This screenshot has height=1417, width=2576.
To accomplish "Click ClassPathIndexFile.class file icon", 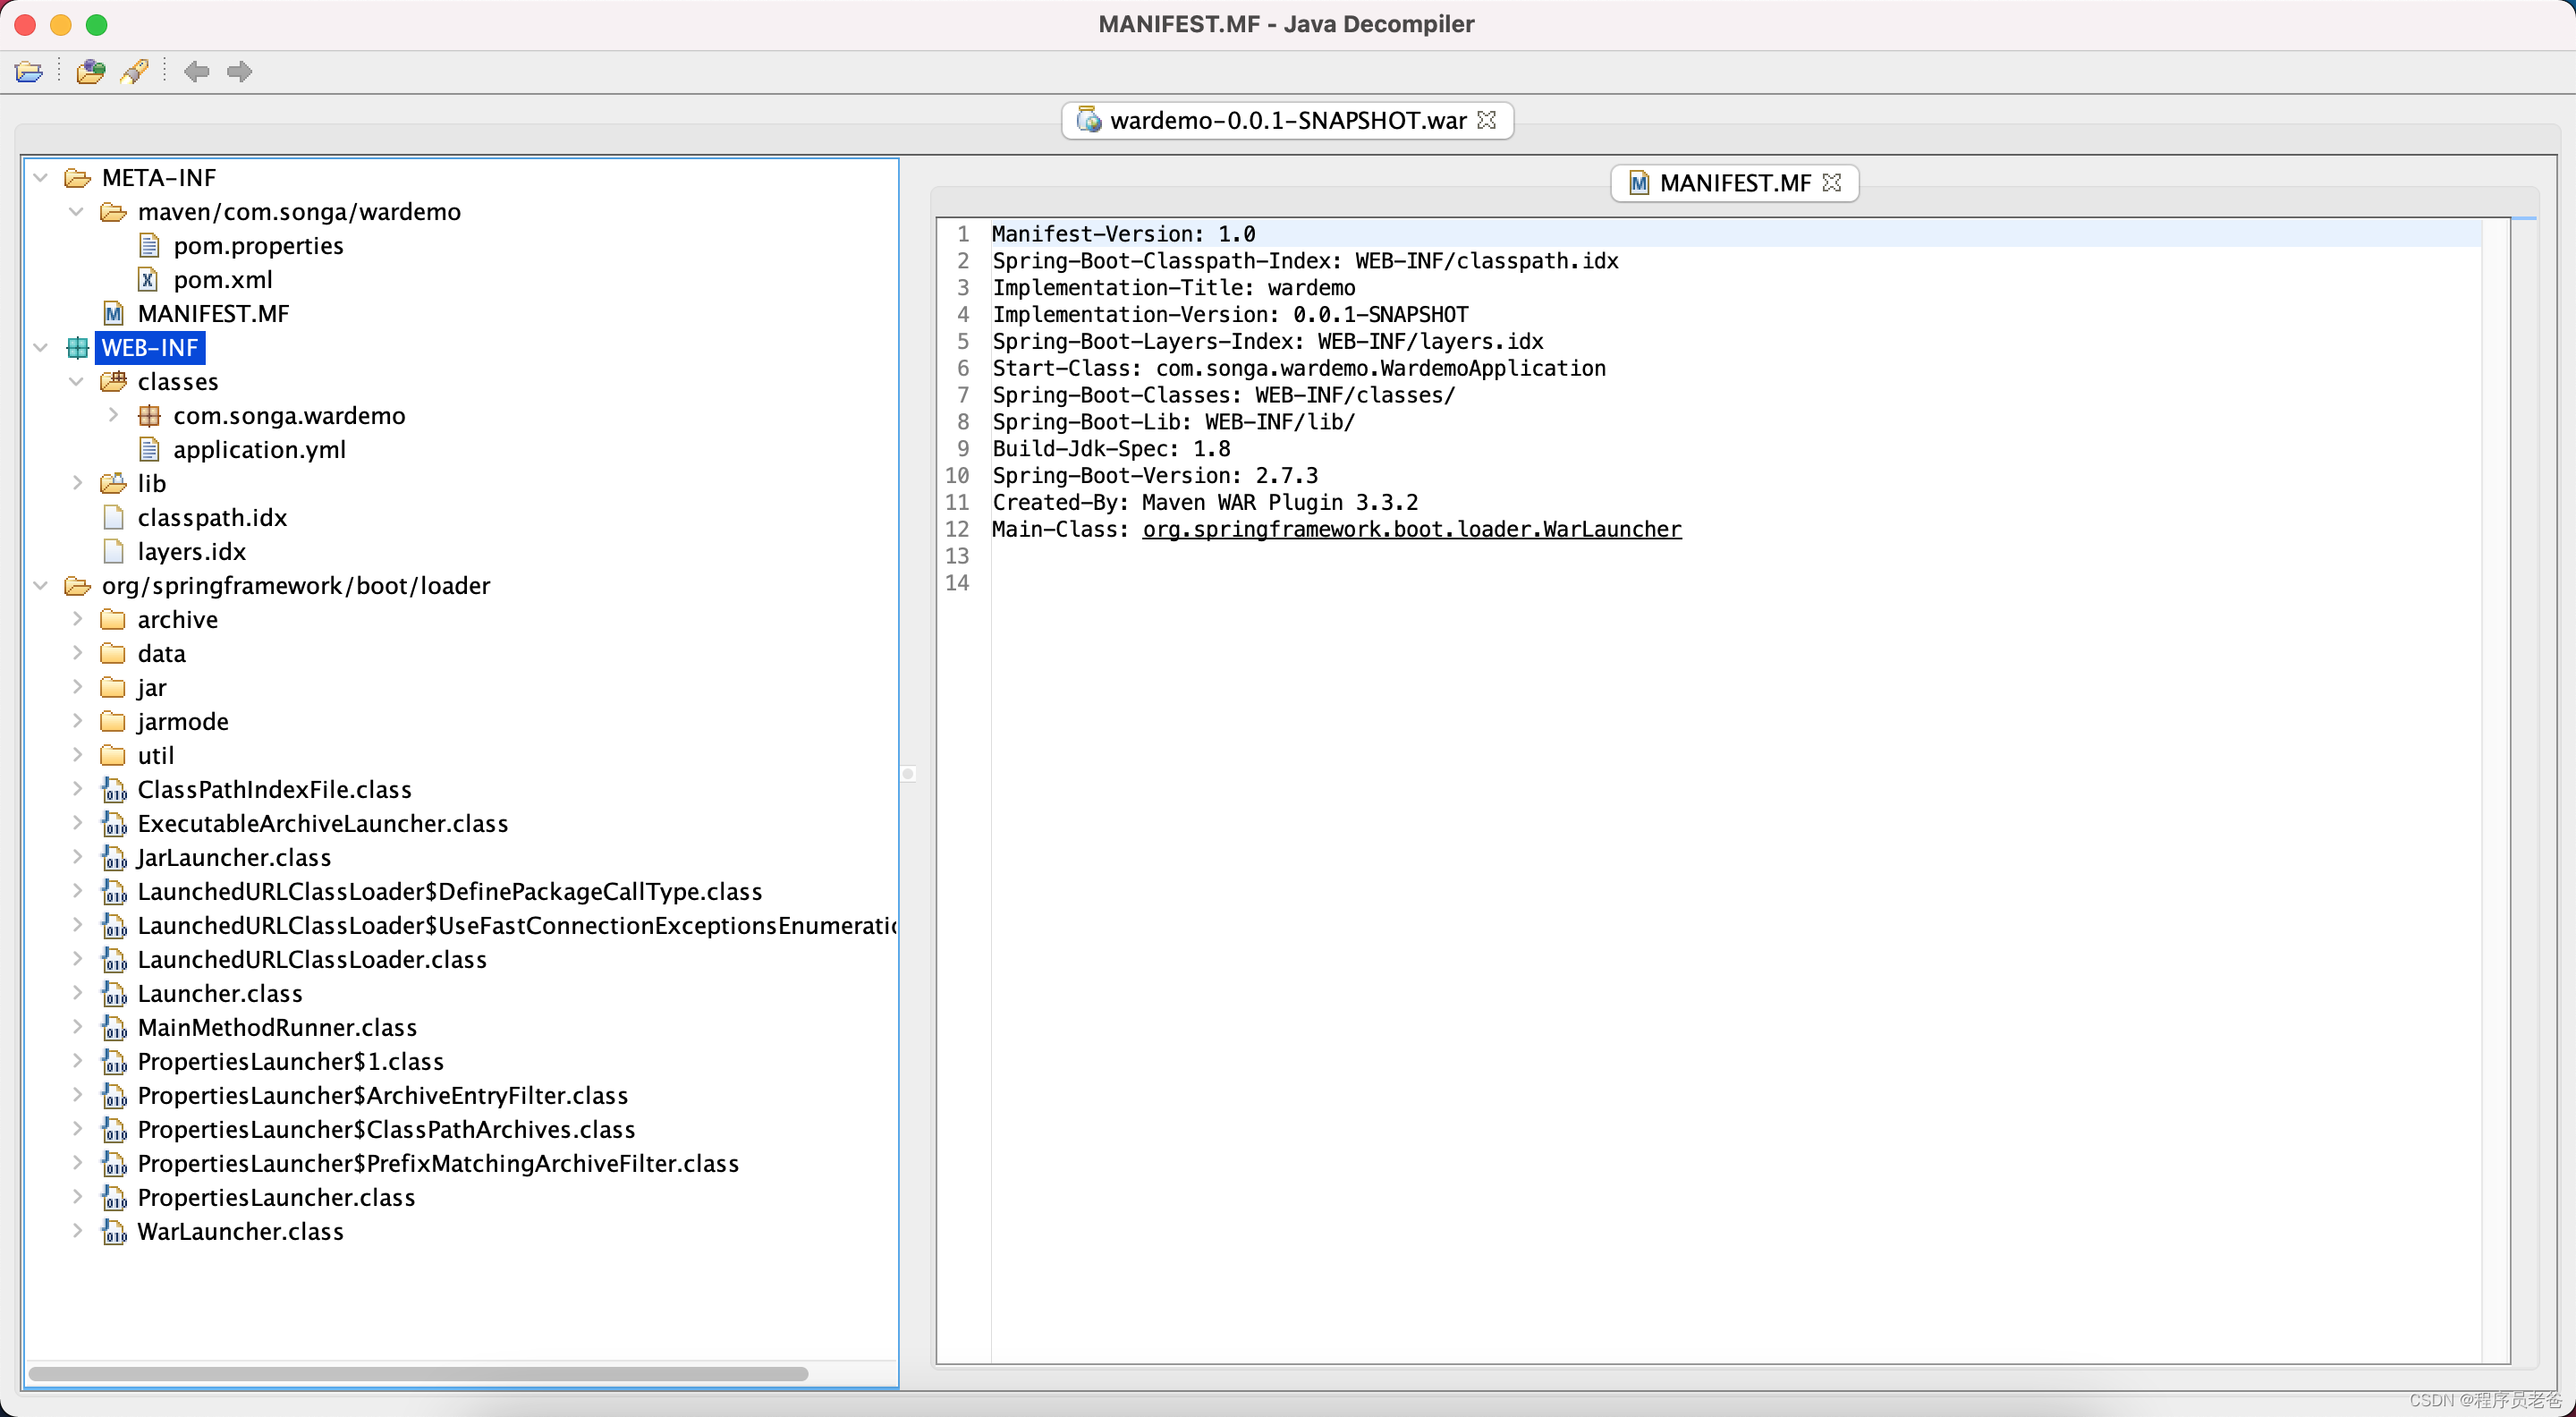I will pyautogui.click(x=114, y=790).
